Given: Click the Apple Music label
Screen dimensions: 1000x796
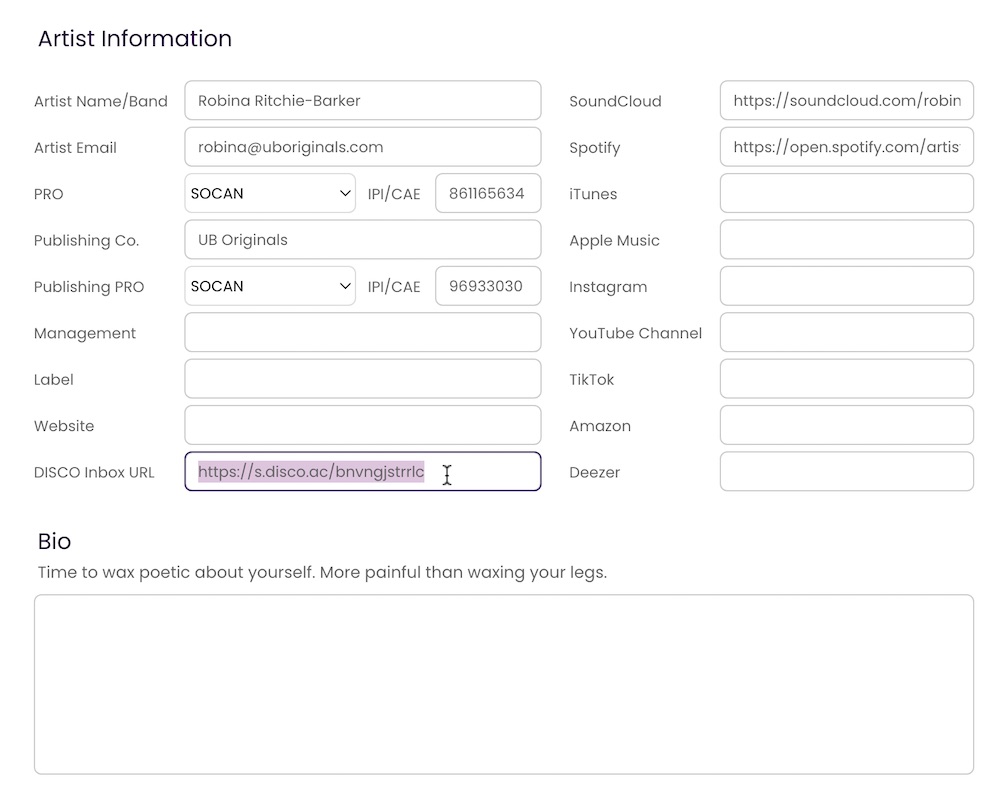Looking at the screenshot, I should pos(614,240).
